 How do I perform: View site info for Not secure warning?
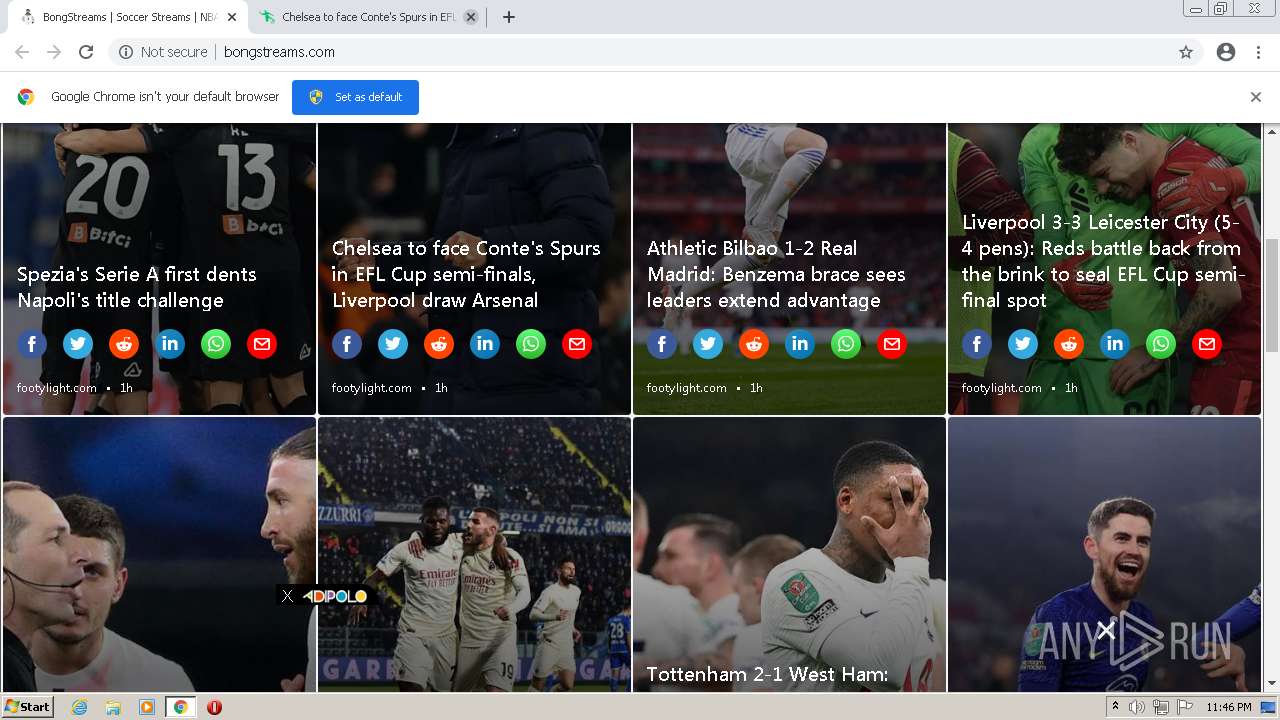point(163,52)
